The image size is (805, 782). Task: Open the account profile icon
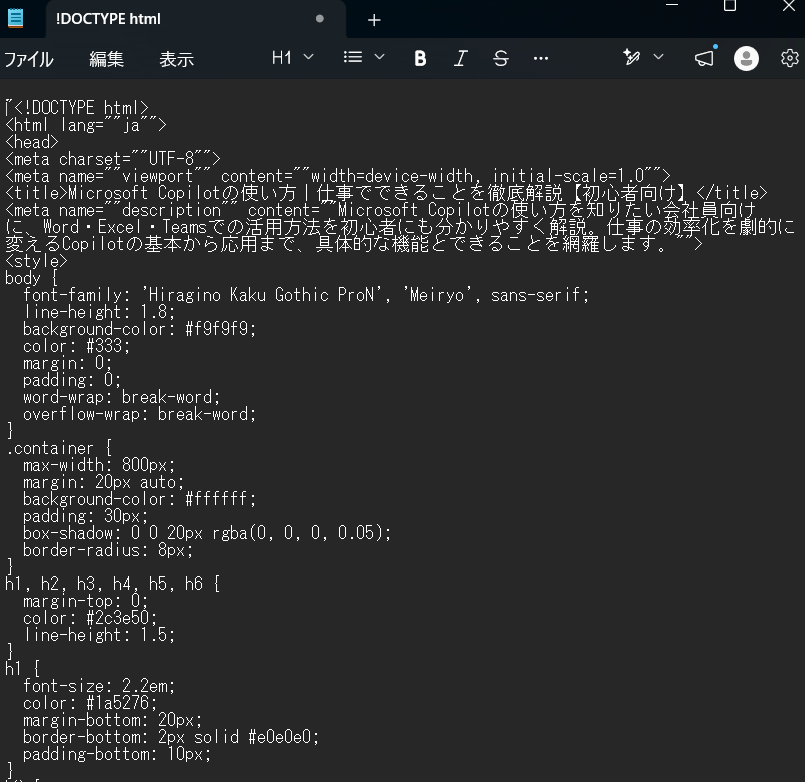(x=746, y=58)
